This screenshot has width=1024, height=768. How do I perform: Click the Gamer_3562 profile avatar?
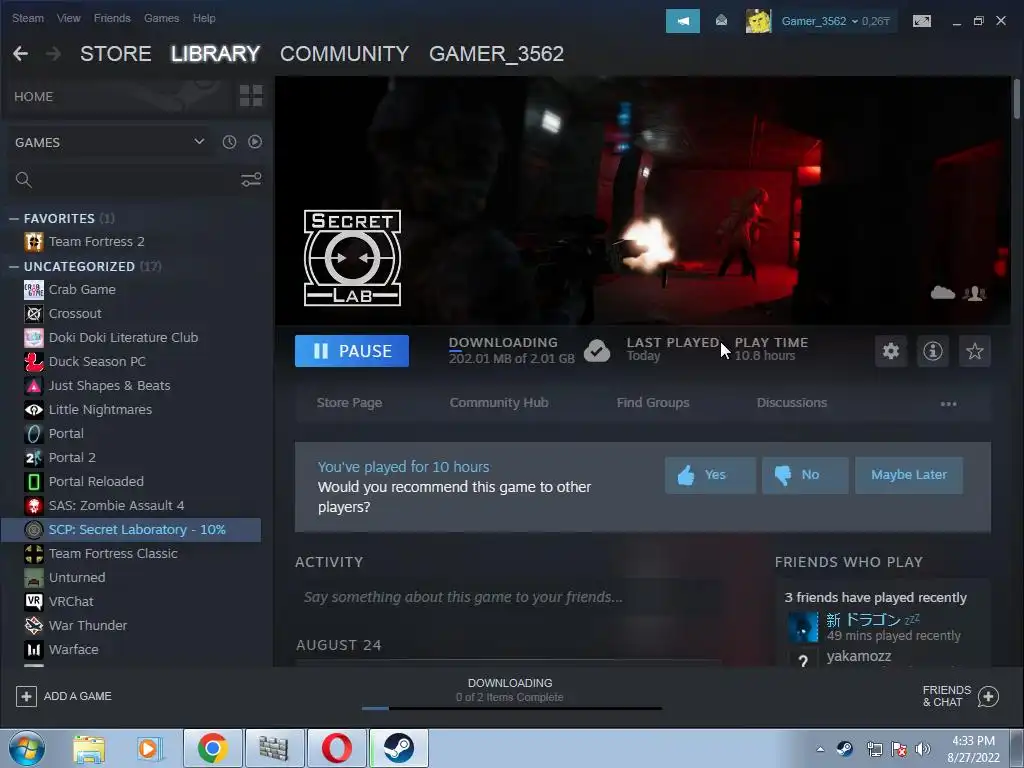pos(758,22)
